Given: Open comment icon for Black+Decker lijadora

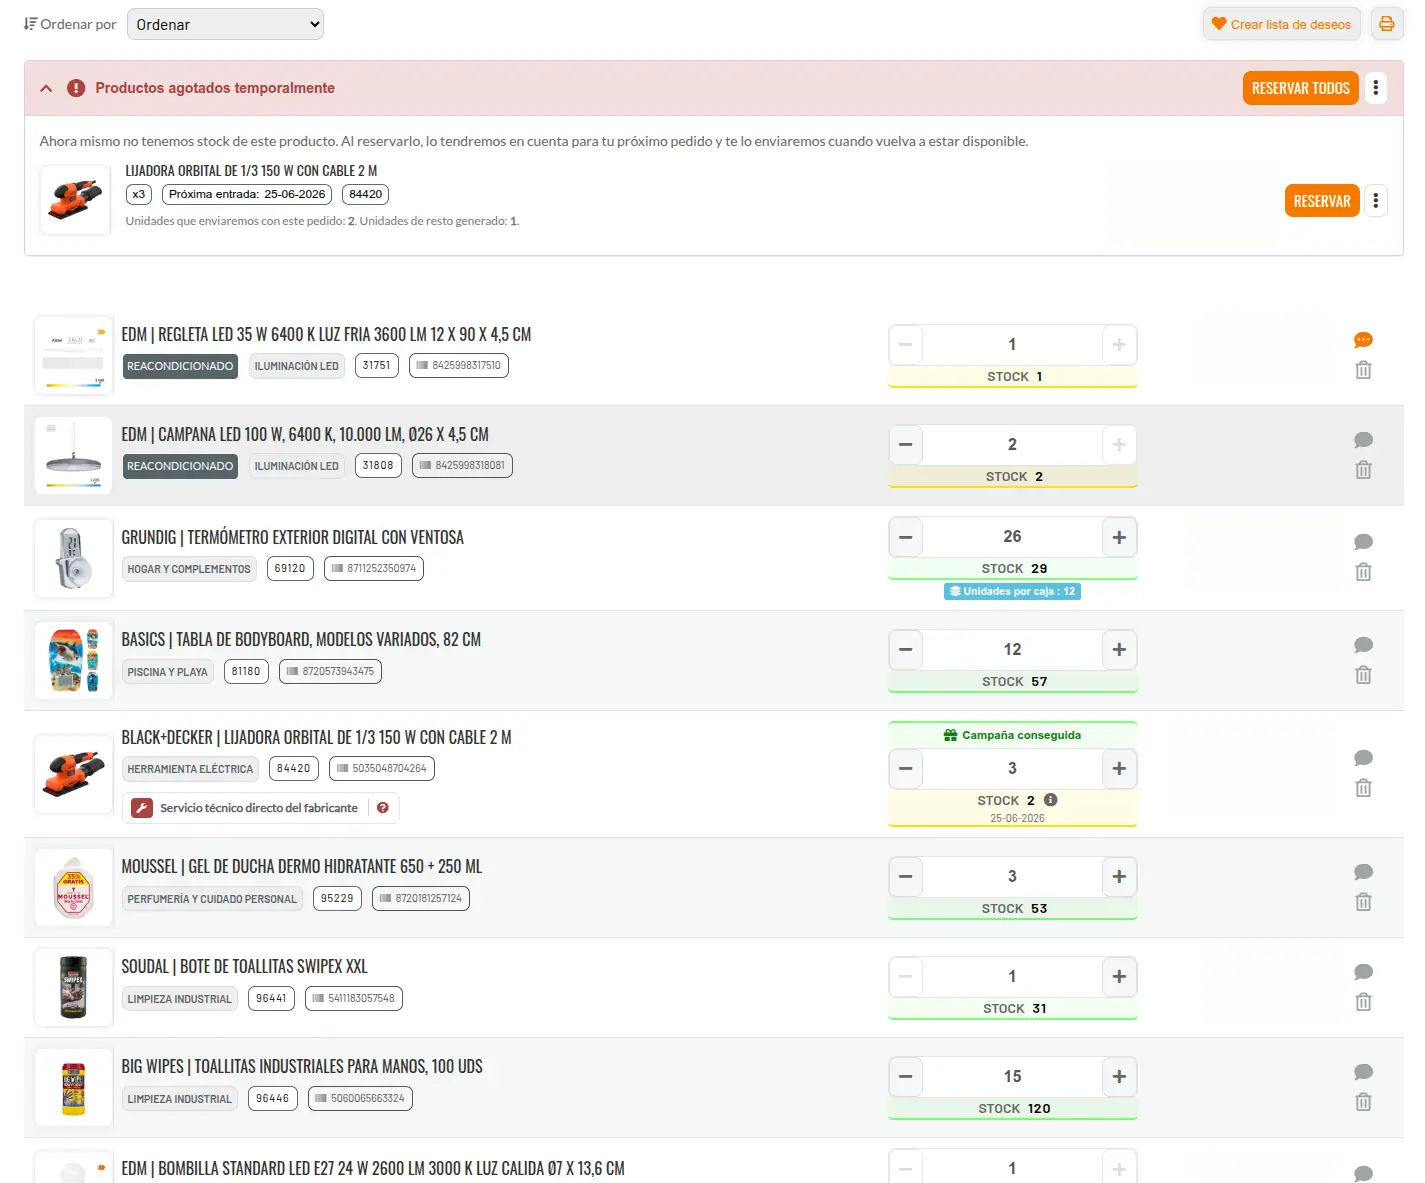Looking at the screenshot, I should point(1363,758).
